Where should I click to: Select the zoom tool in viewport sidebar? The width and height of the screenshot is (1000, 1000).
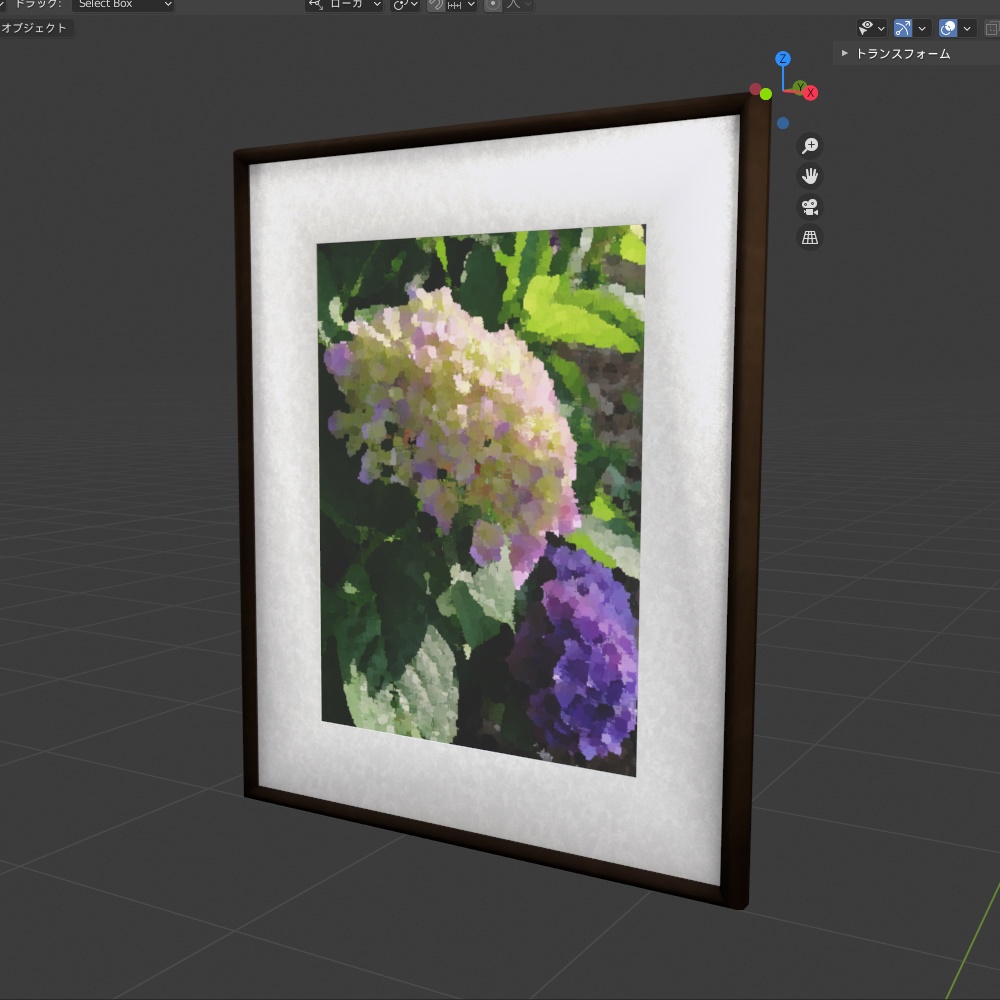[810, 145]
